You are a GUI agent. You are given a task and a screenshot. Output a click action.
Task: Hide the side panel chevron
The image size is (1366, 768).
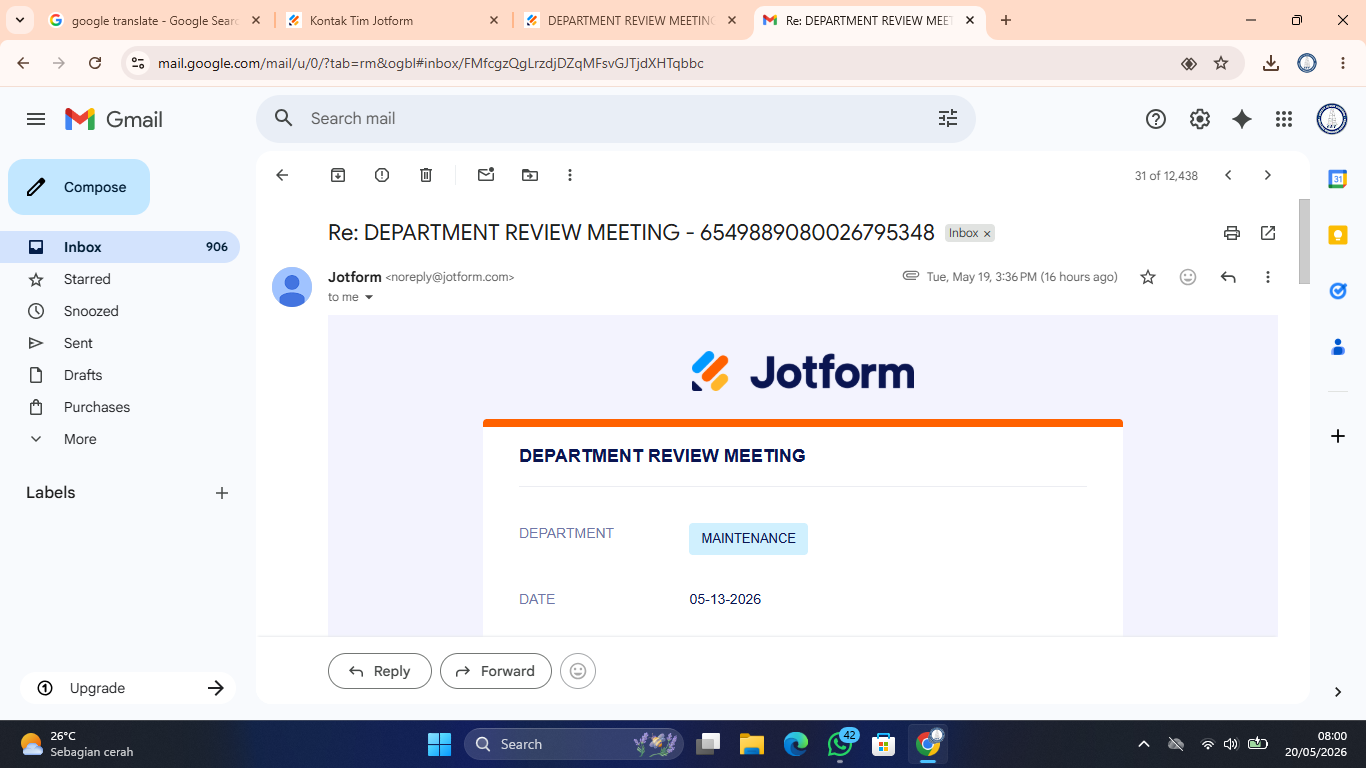click(x=1338, y=692)
